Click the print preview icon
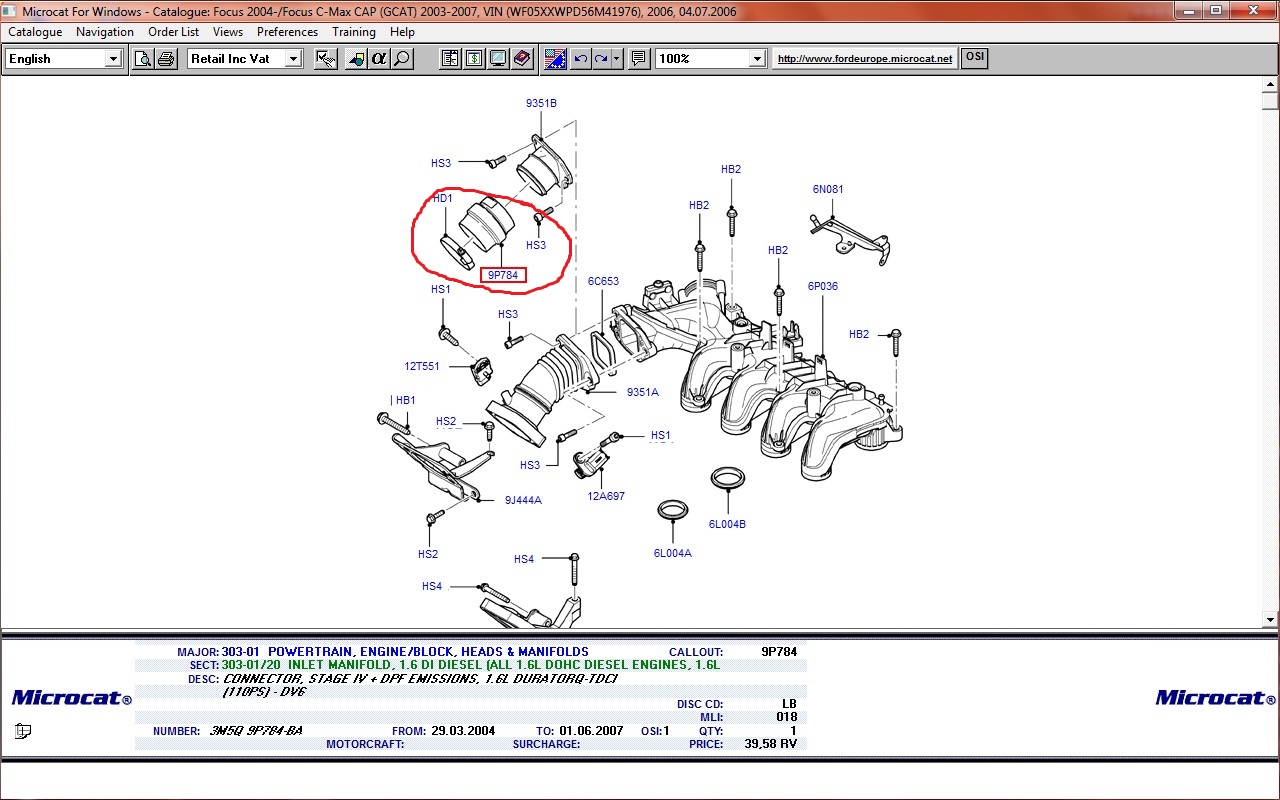Viewport: 1280px width, 800px height. point(143,59)
